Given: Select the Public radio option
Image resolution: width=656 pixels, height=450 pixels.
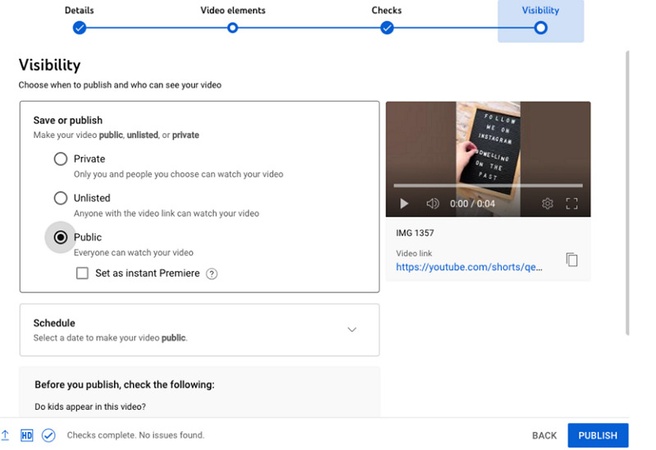Looking at the screenshot, I should pyautogui.click(x=61, y=237).
